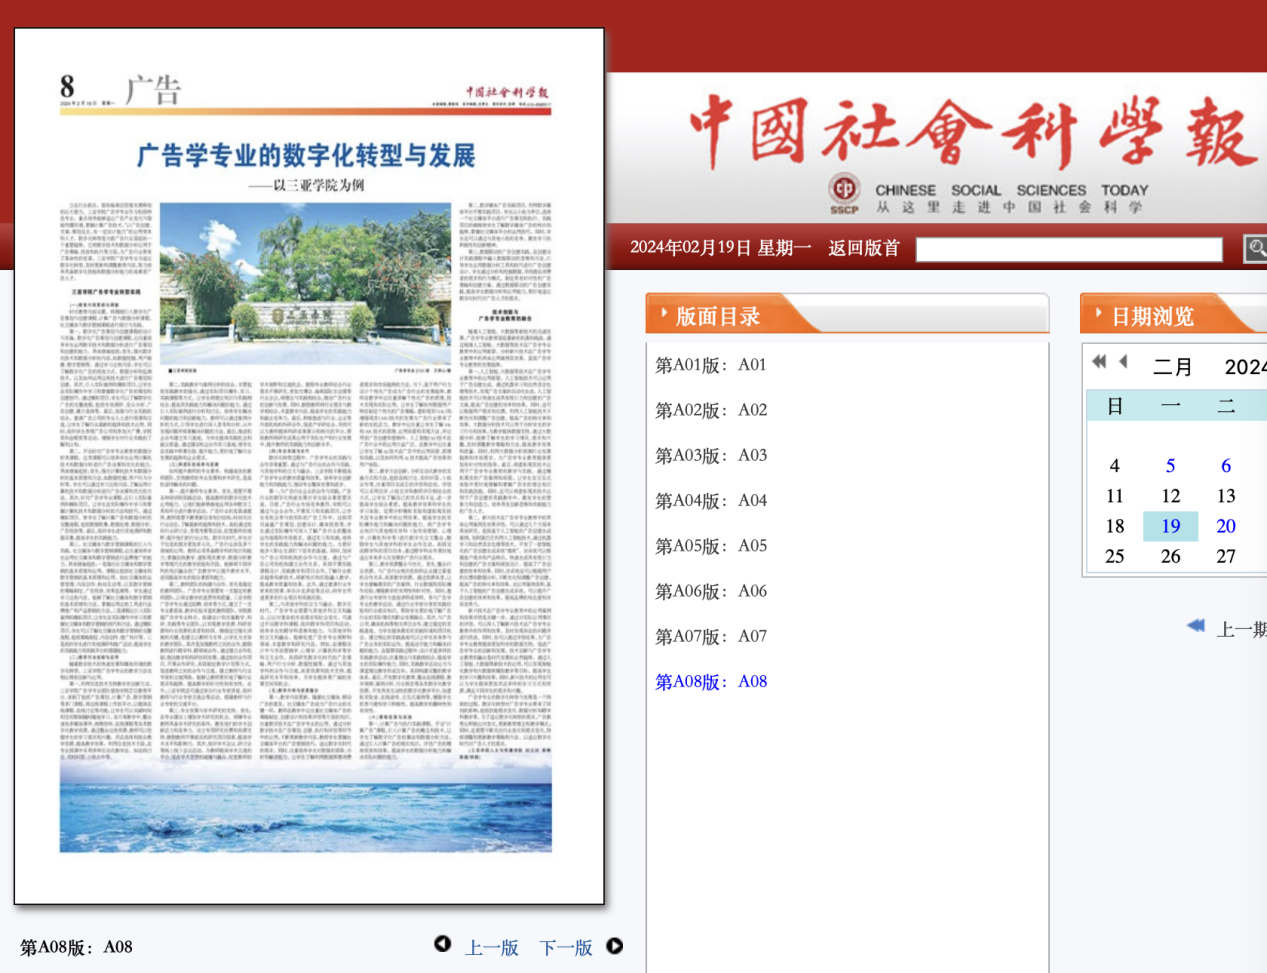Click the 返回版首 link
This screenshot has width=1267, height=973.
pos(864,248)
